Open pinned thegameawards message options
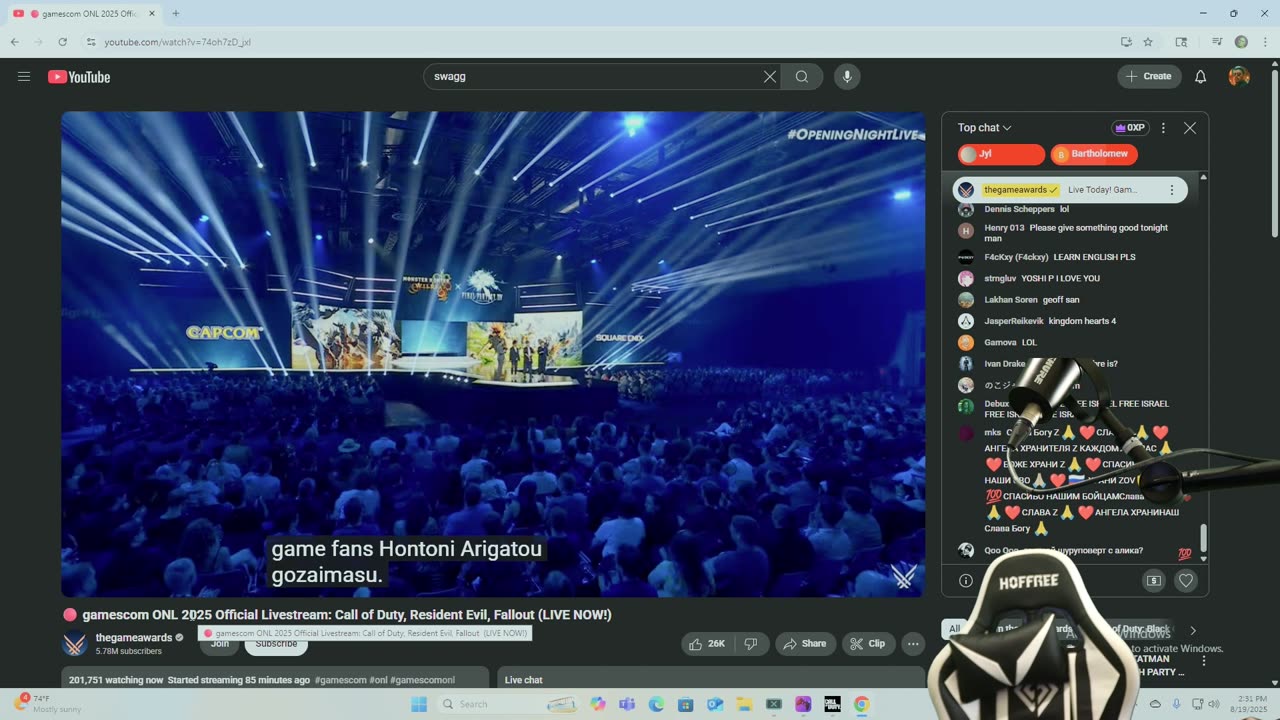The width and height of the screenshot is (1280, 720). (x=1172, y=190)
